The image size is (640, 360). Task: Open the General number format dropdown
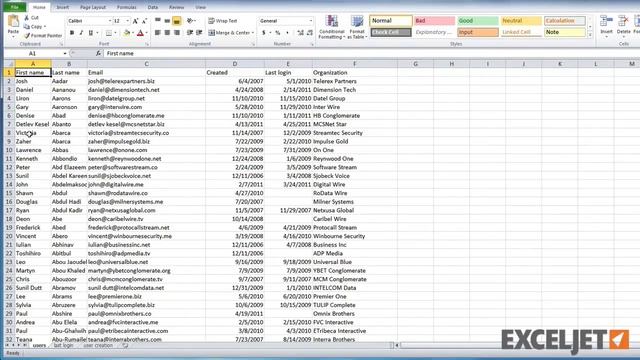[x=310, y=21]
